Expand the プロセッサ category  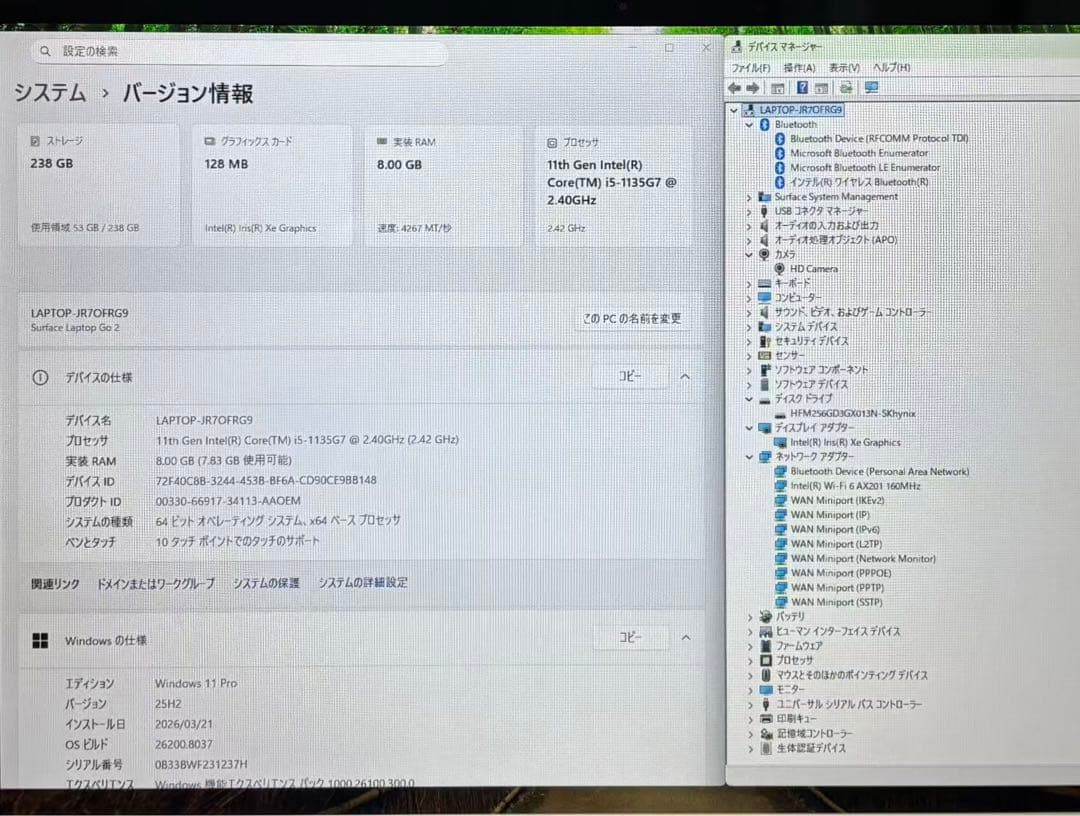coord(748,660)
